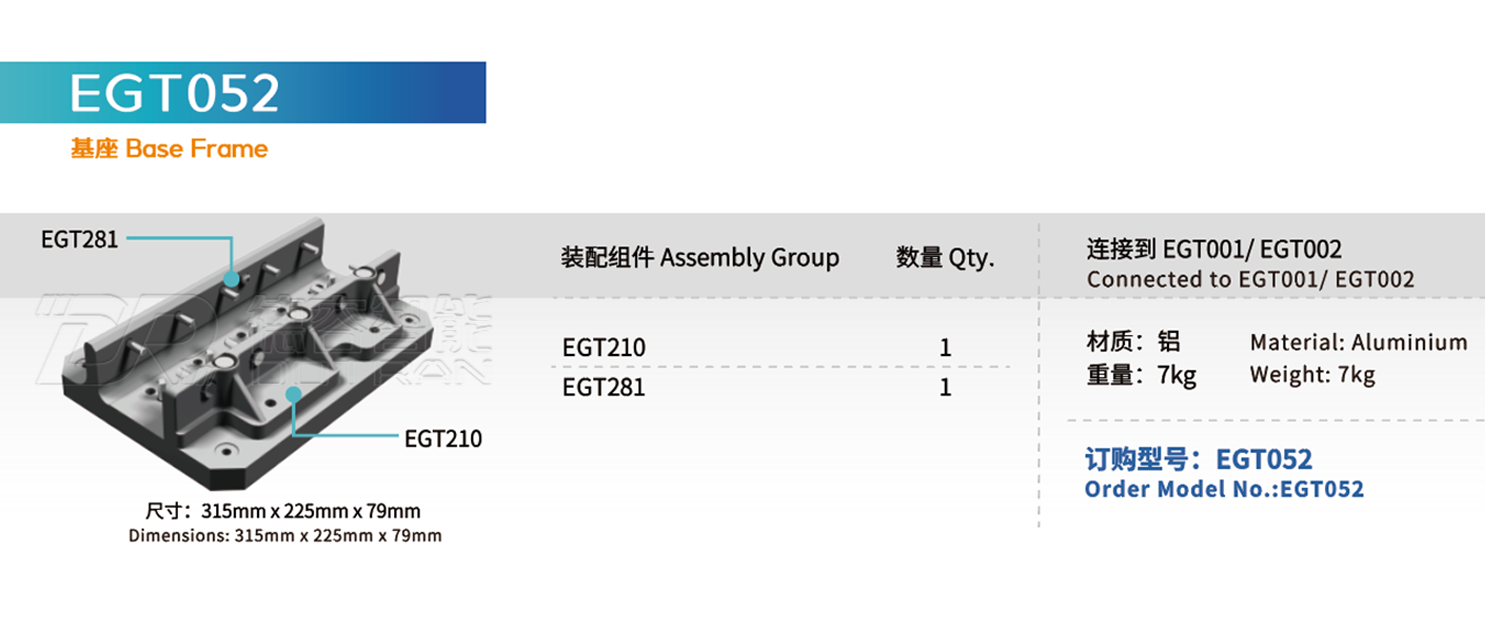Viewport: 1485px width, 629px height.
Task: Click the Qty. column header
Action: pos(945,258)
